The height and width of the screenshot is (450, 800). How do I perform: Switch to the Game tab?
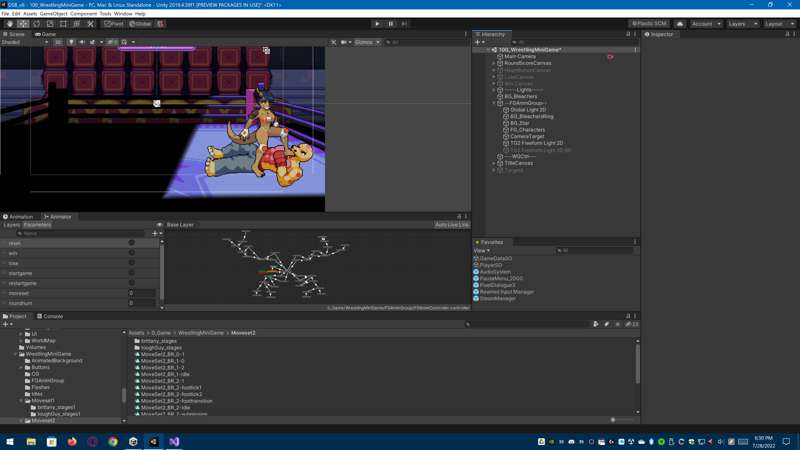point(45,34)
